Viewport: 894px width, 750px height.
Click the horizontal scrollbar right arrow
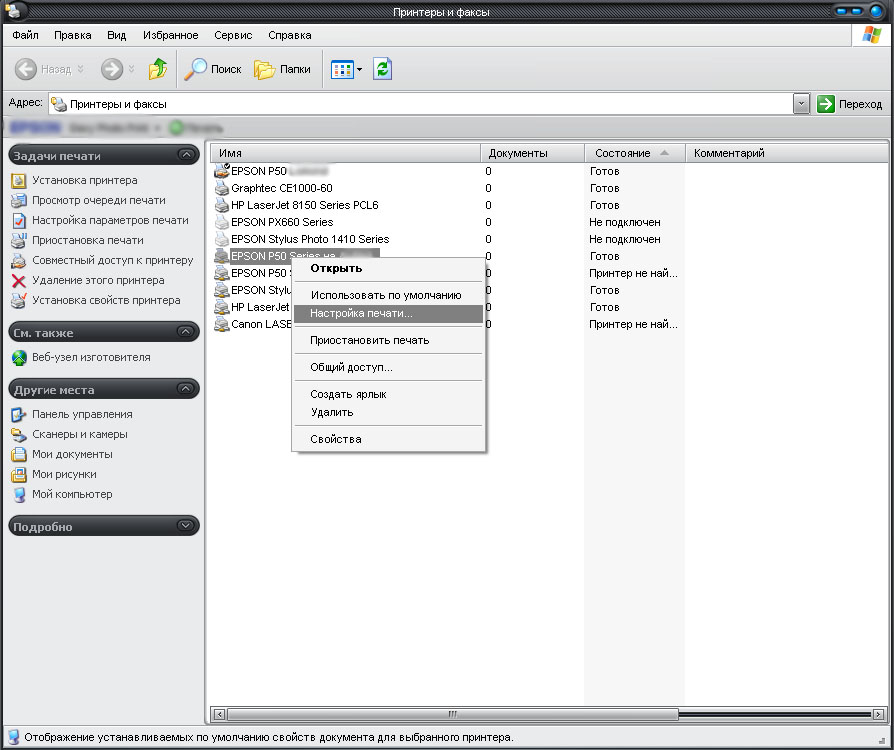(x=879, y=714)
